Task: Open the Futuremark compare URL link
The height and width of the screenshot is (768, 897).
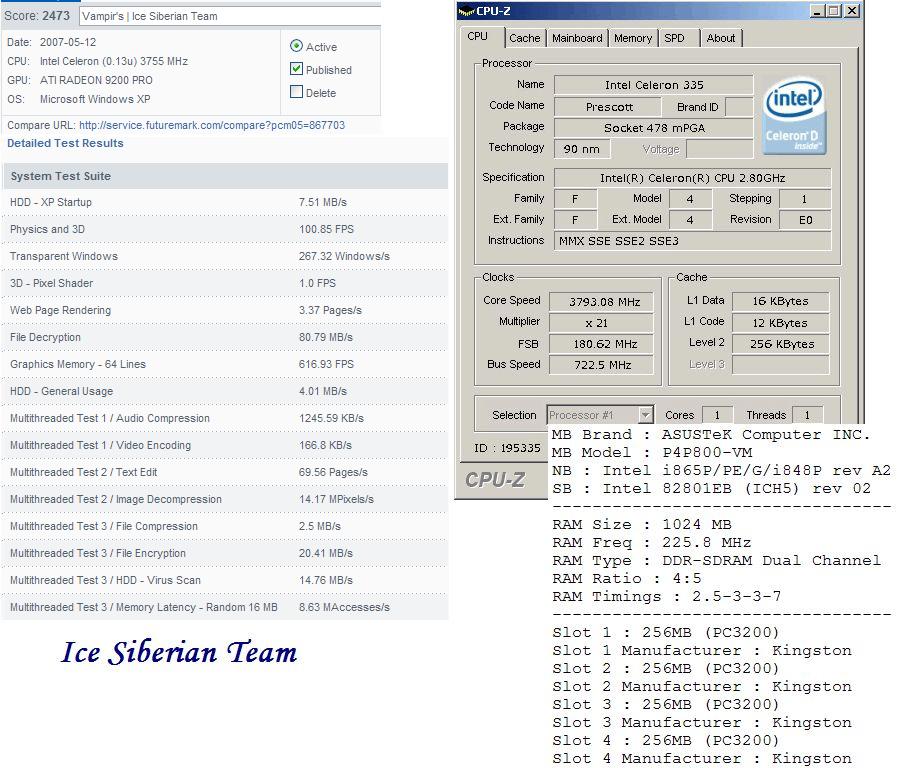Action: coord(212,125)
